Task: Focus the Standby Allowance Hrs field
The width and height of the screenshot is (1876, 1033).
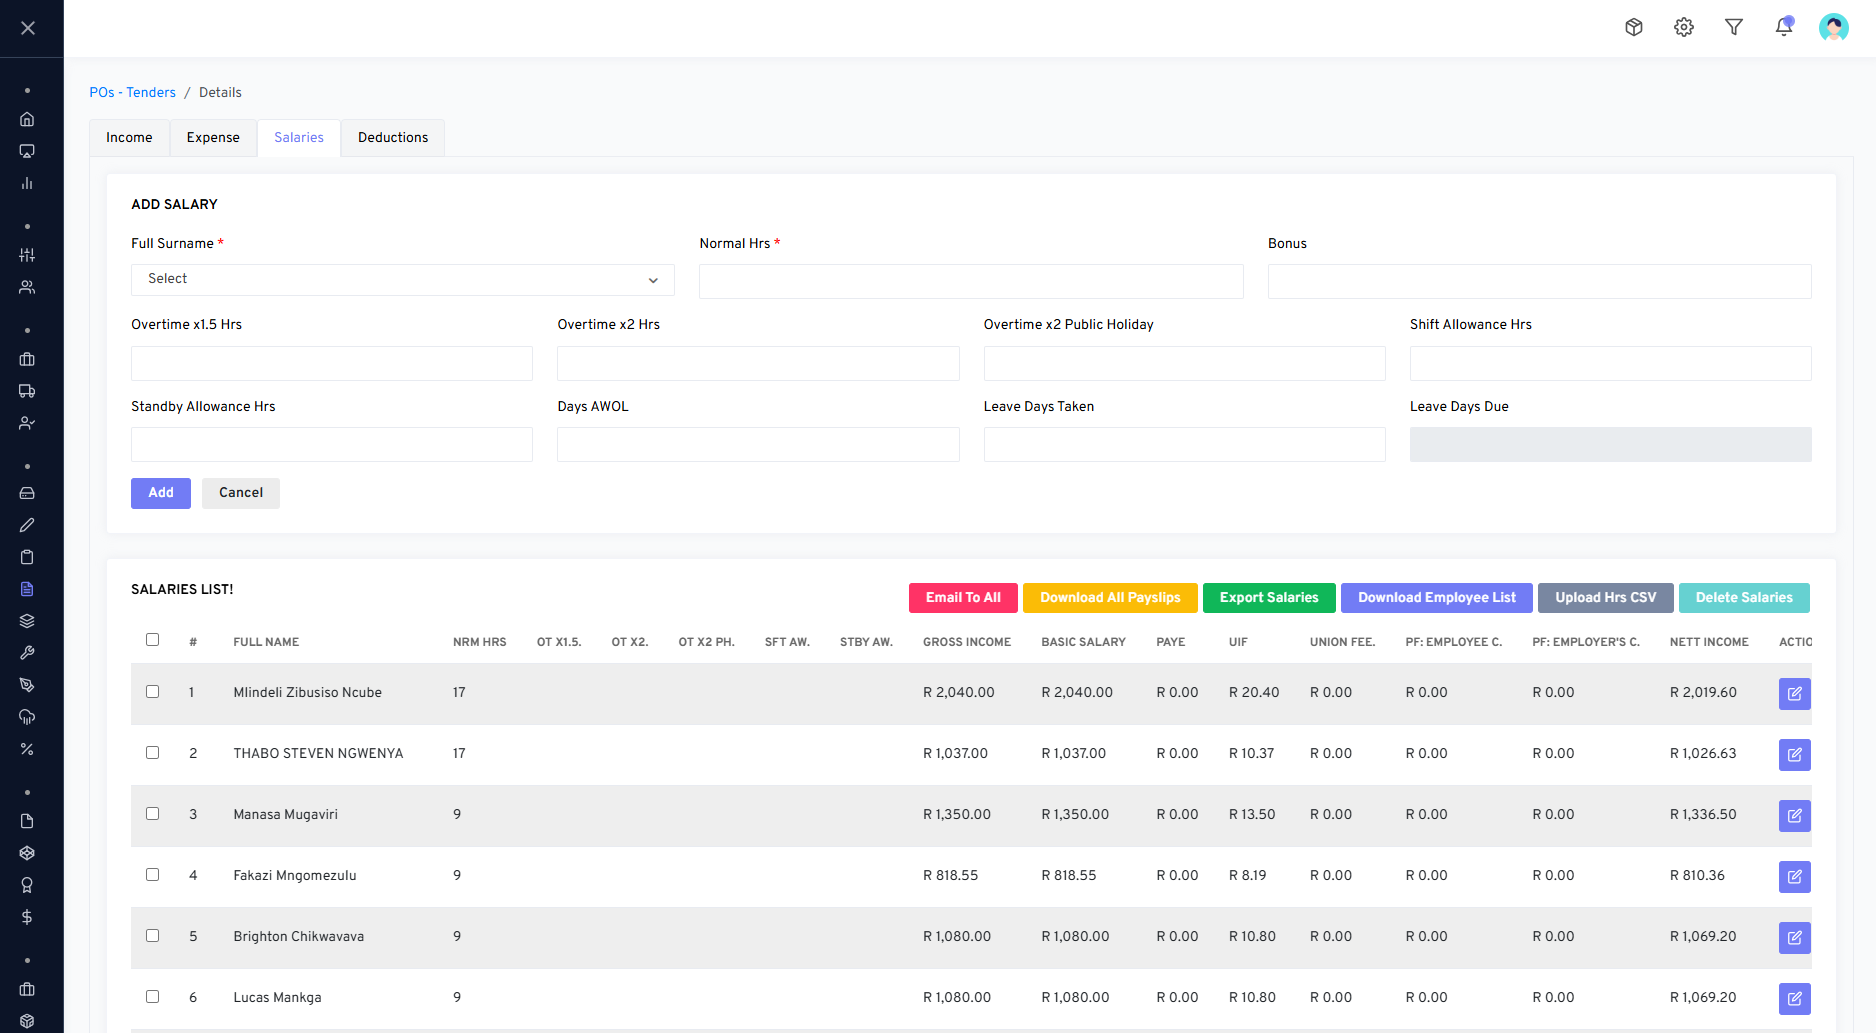Action: (332, 445)
